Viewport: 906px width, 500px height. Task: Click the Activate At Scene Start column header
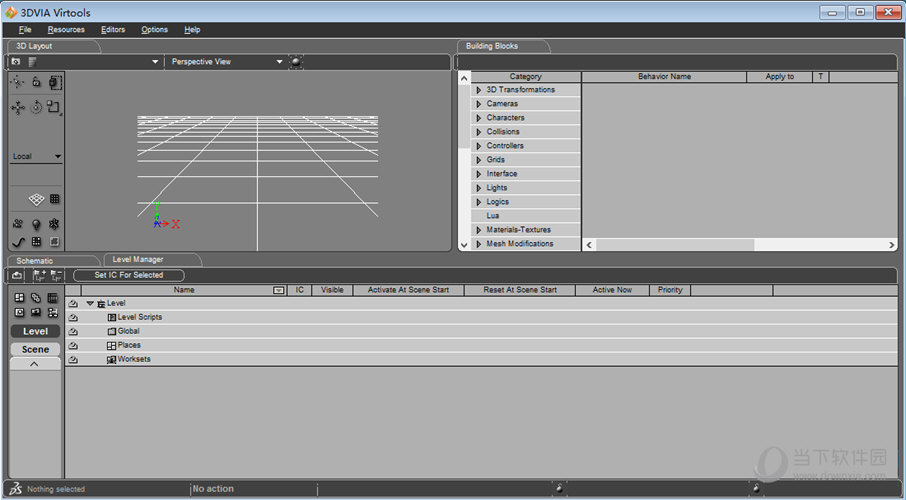point(408,290)
